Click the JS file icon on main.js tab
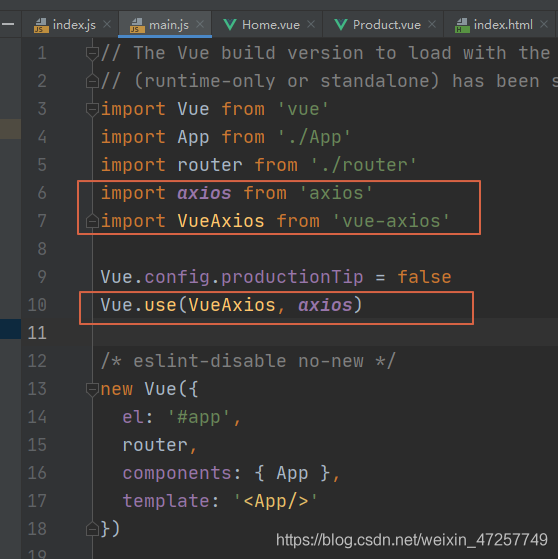The width and height of the screenshot is (558, 559). pos(137,25)
